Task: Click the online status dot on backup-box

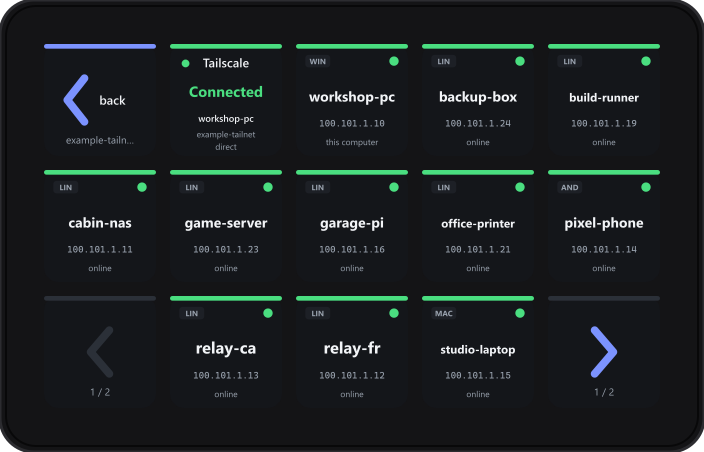Action: [x=520, y=61]
